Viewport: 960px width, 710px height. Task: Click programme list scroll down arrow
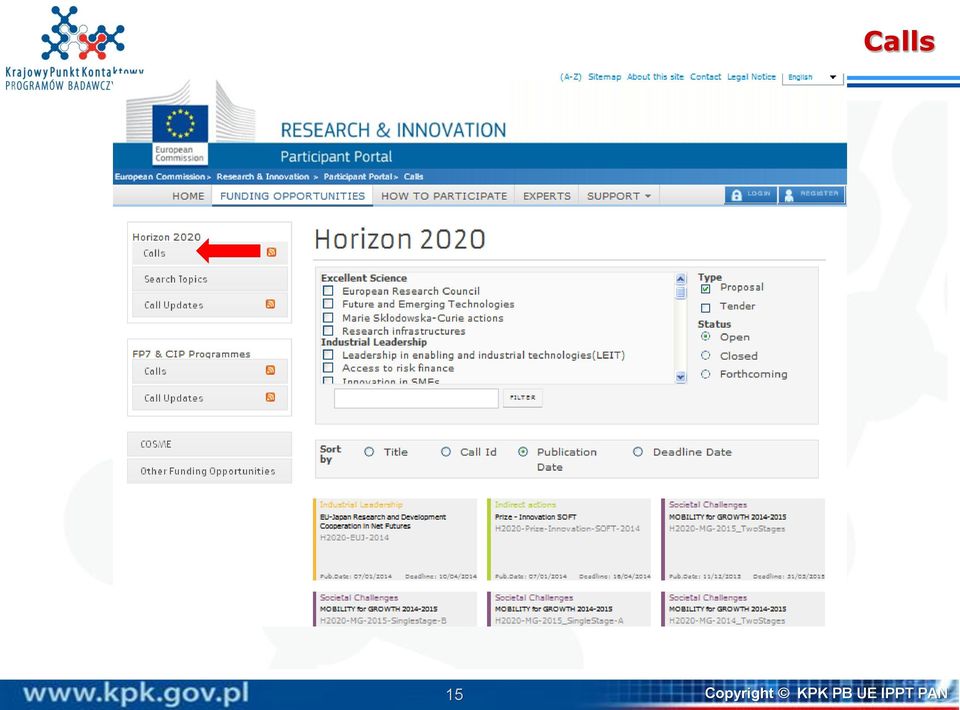pyautogui.click(x=681, y=377)
